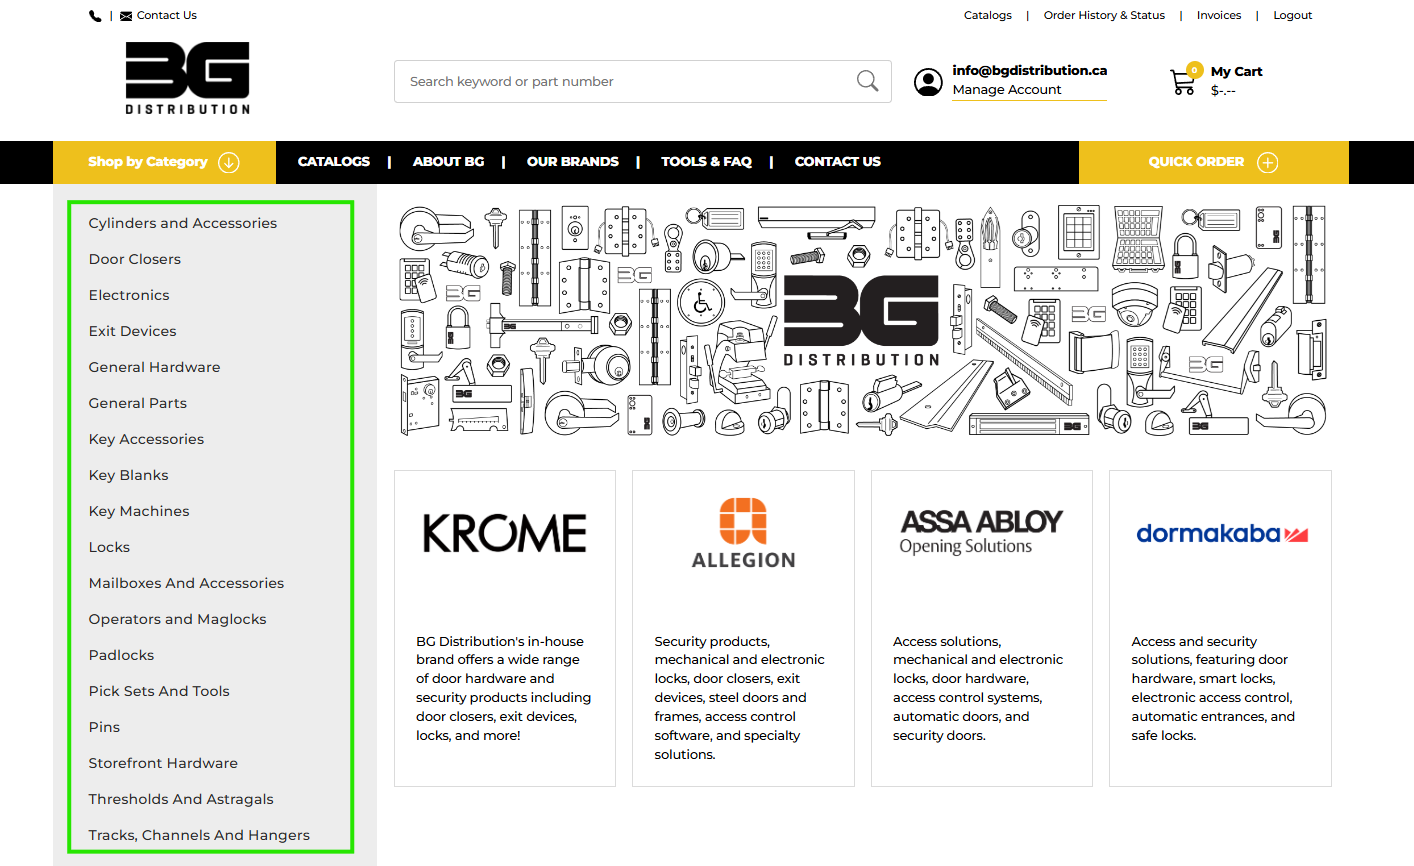Select Key Machines category

click(139, 511)
